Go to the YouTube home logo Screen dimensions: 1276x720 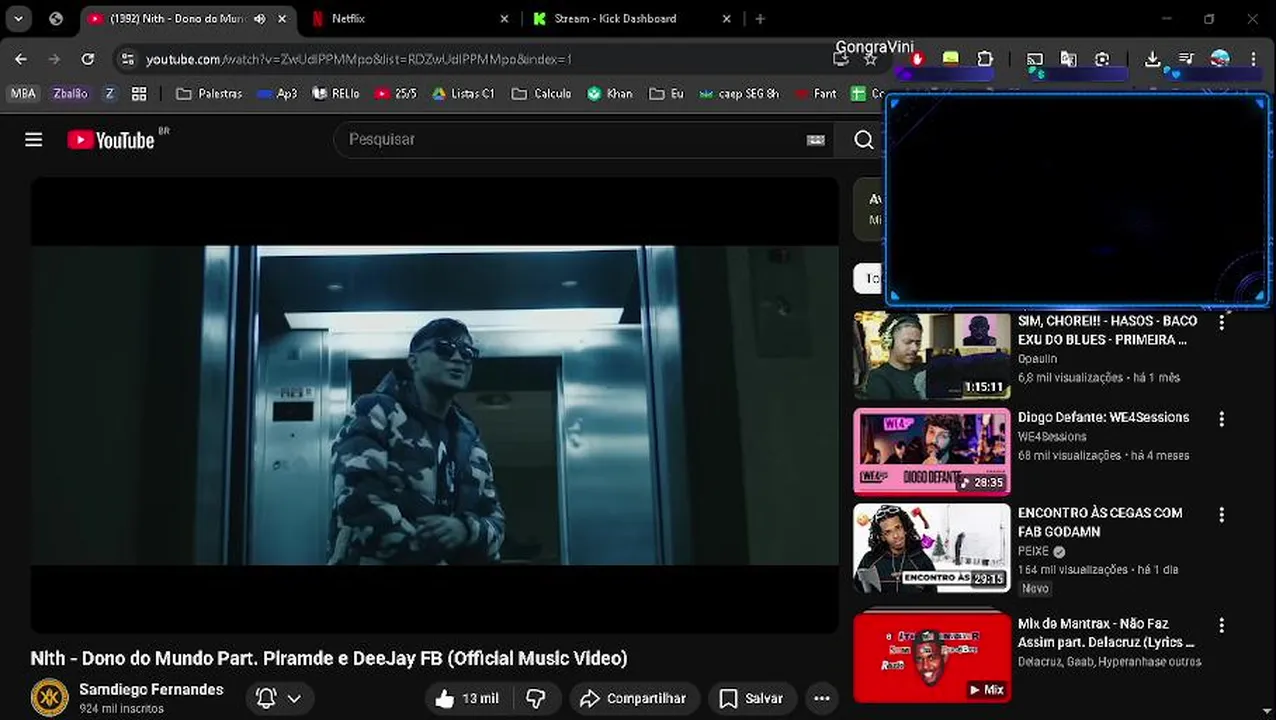tap(111, 140)
